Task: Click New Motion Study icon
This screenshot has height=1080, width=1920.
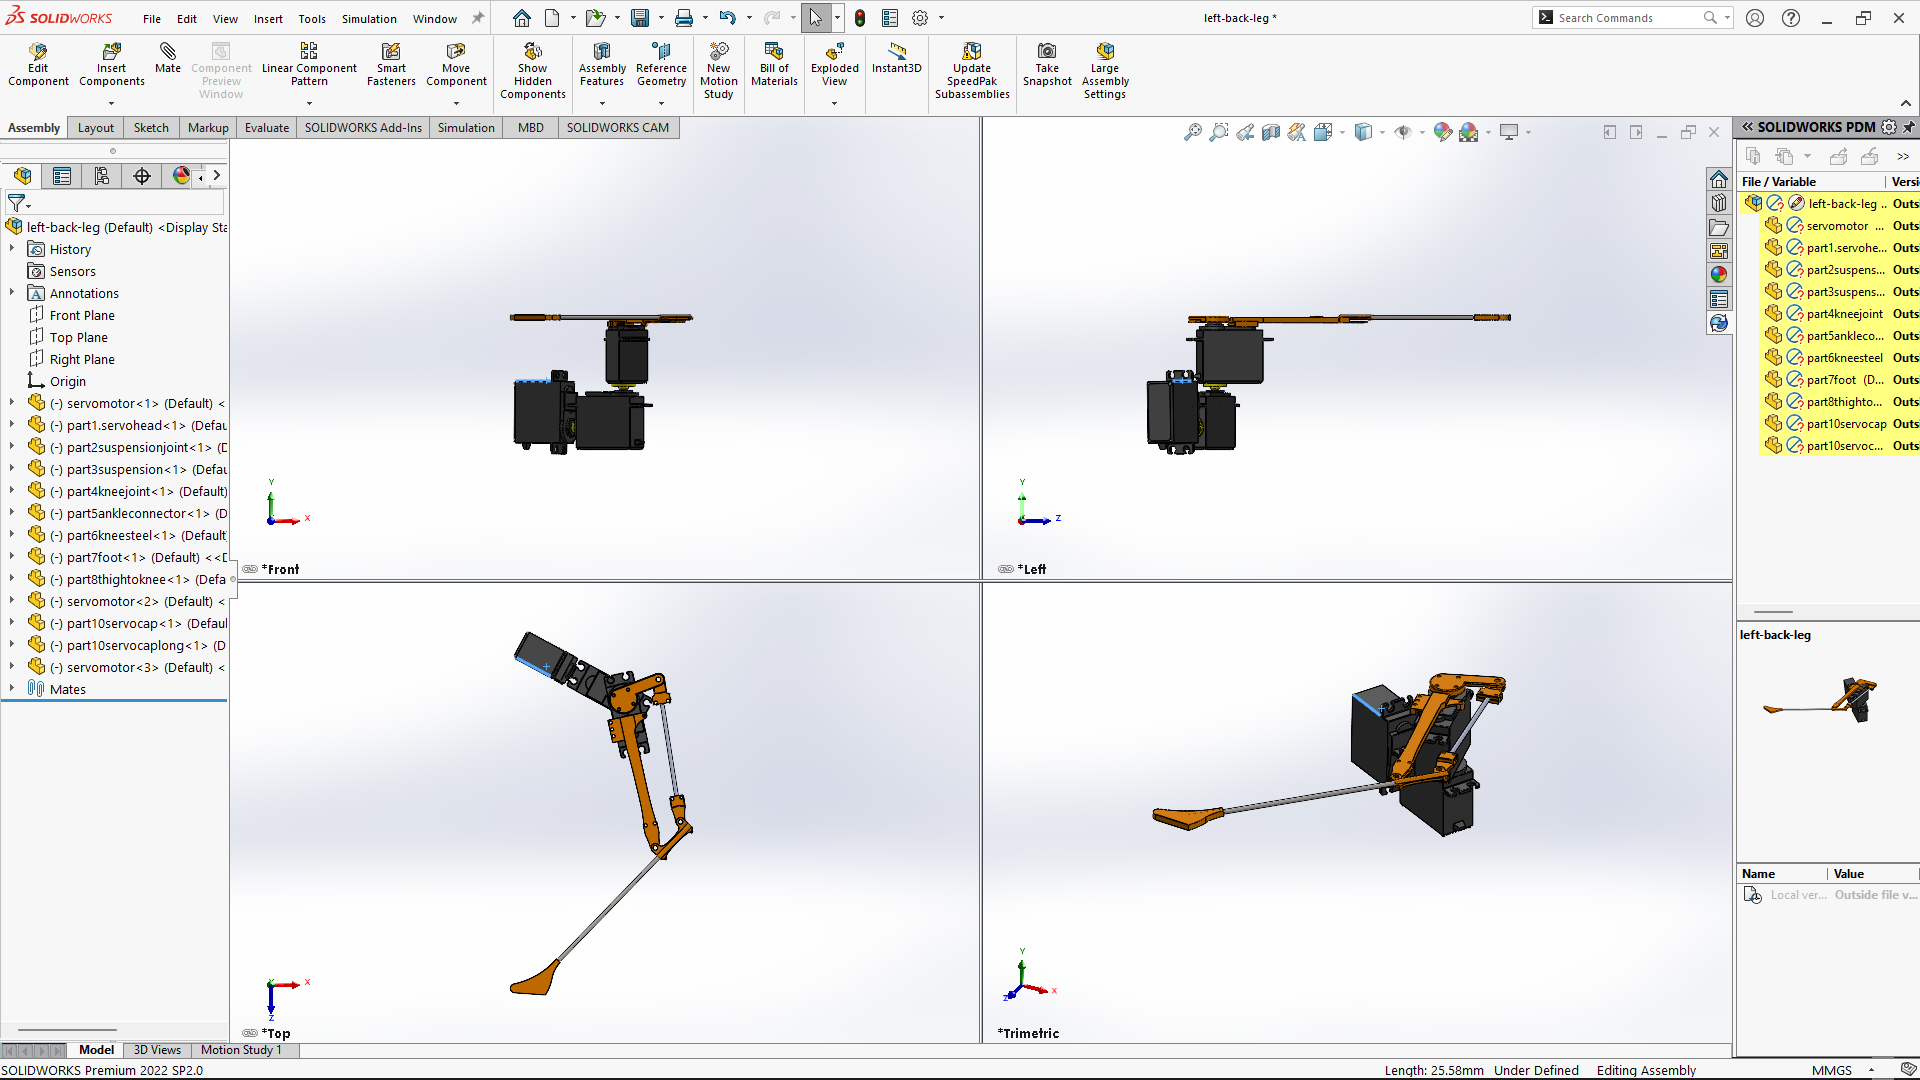Action: 718,52
